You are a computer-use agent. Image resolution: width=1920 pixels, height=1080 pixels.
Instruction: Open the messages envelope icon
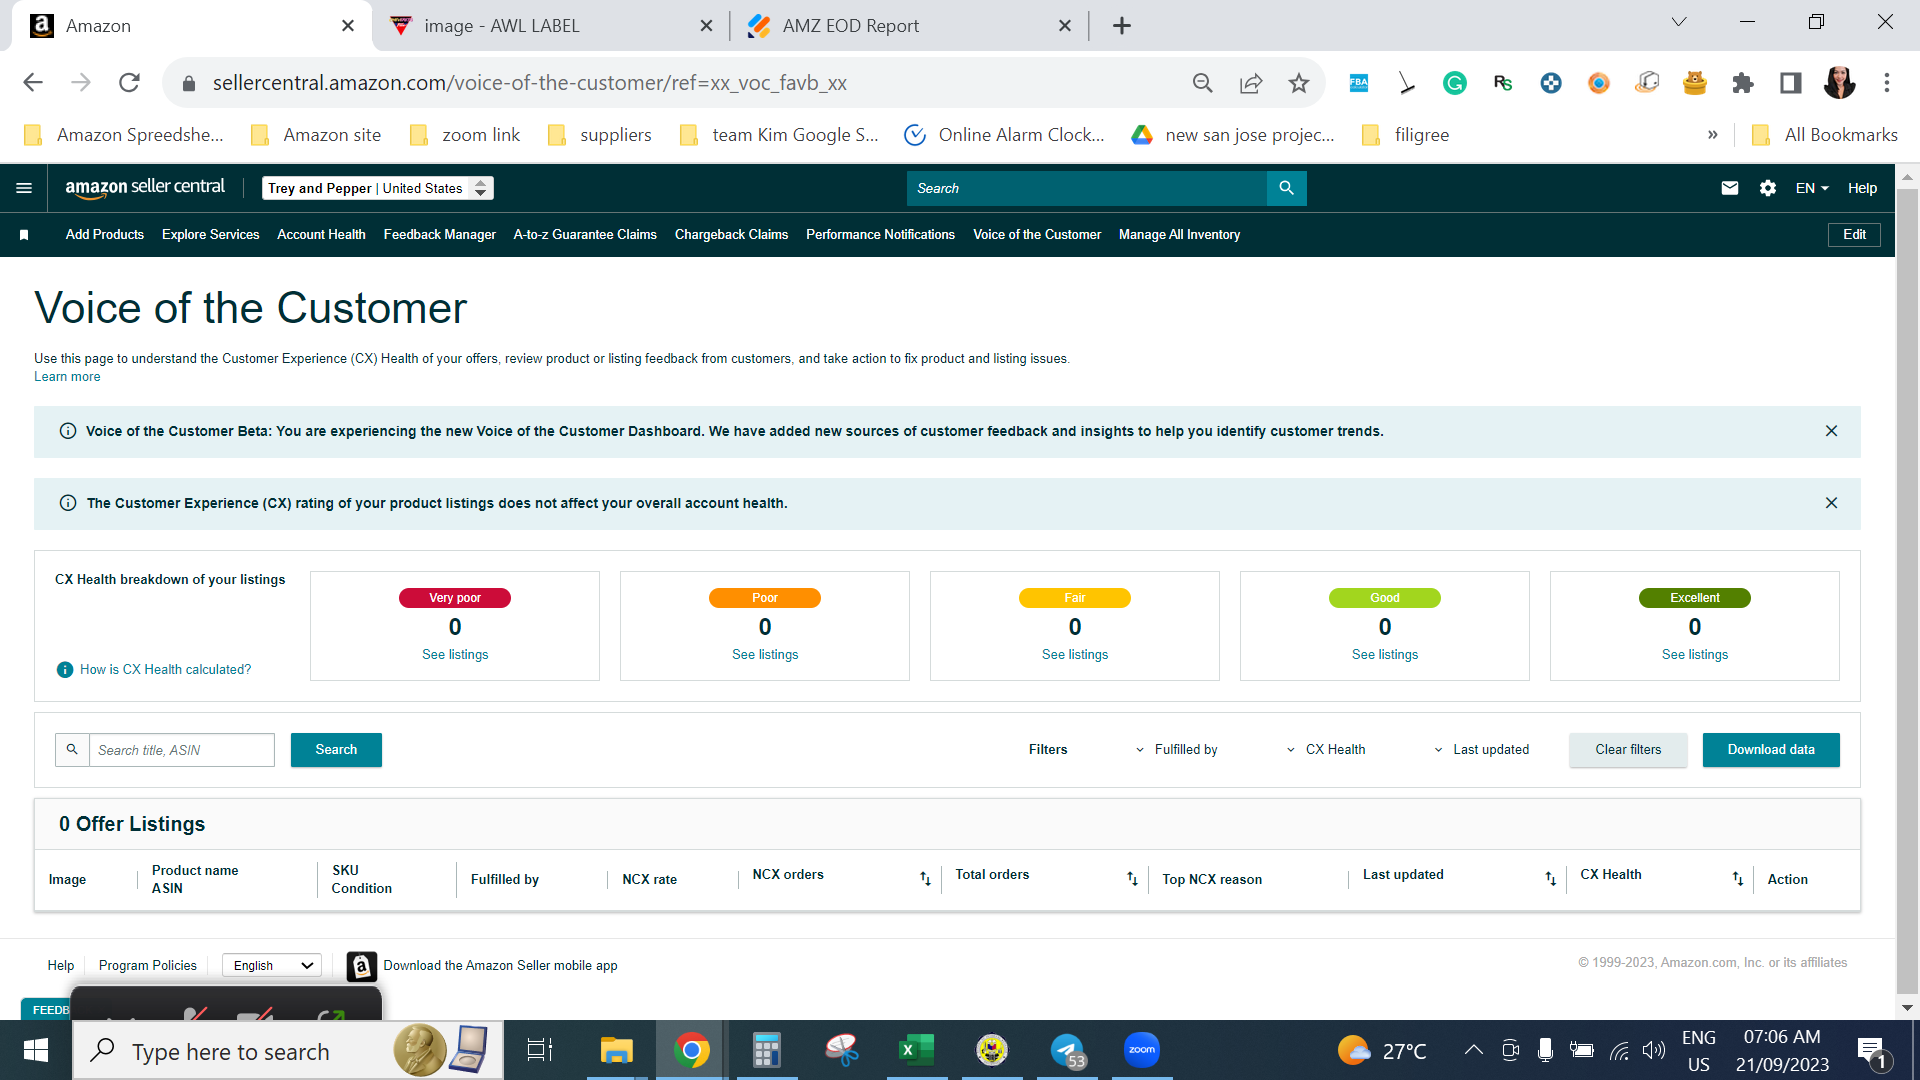pos(1730,188)
